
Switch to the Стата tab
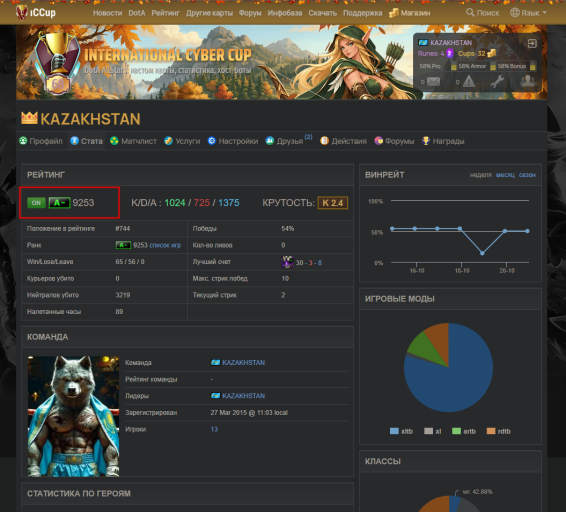pos(87,141)
